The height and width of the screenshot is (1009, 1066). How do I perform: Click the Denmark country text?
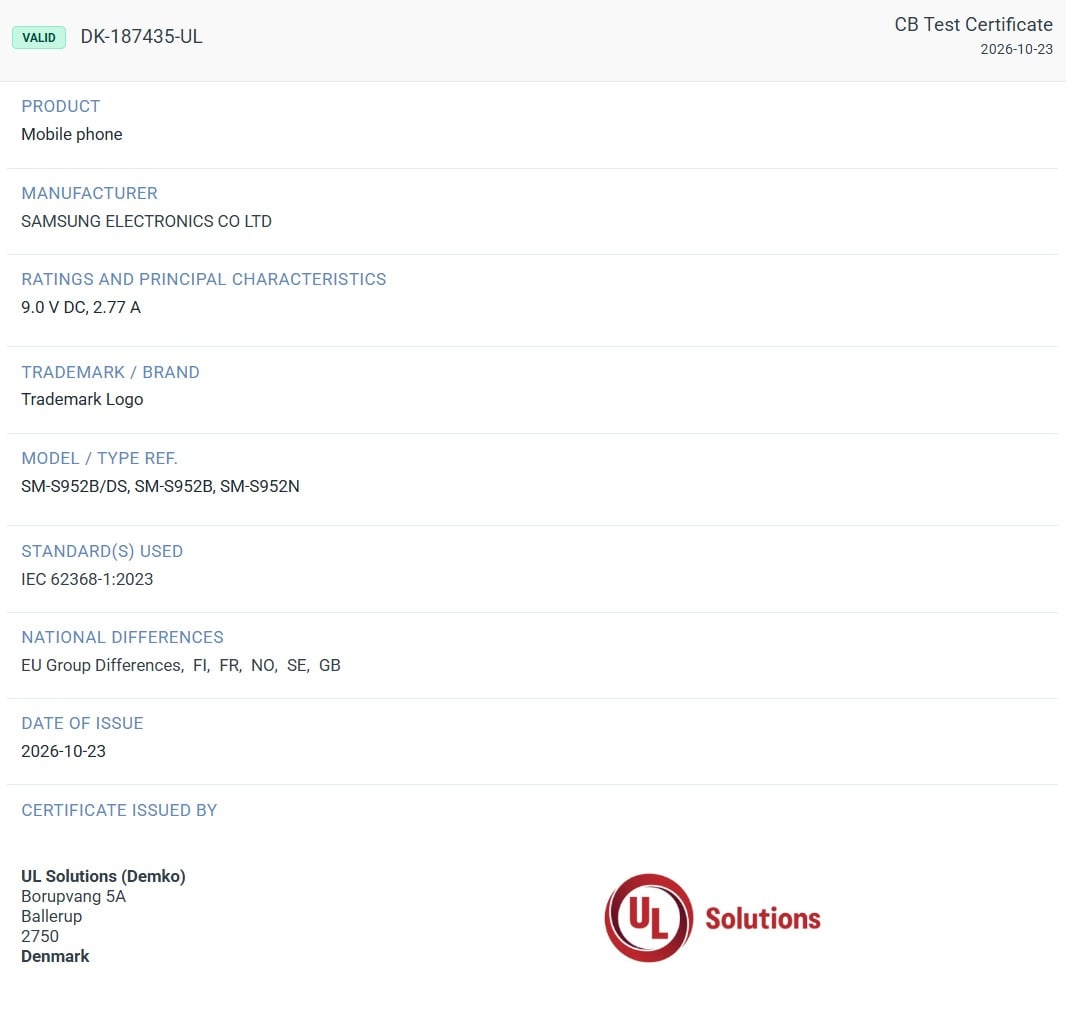click(55, 956)
